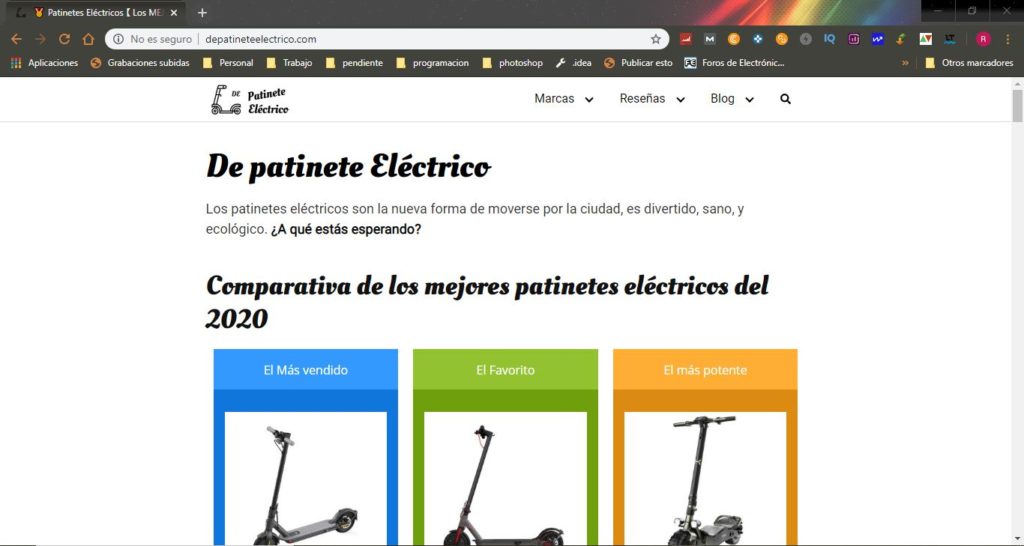
Task: Click the De Patinete Eléctrico site logo
Action: pos(249,99)
